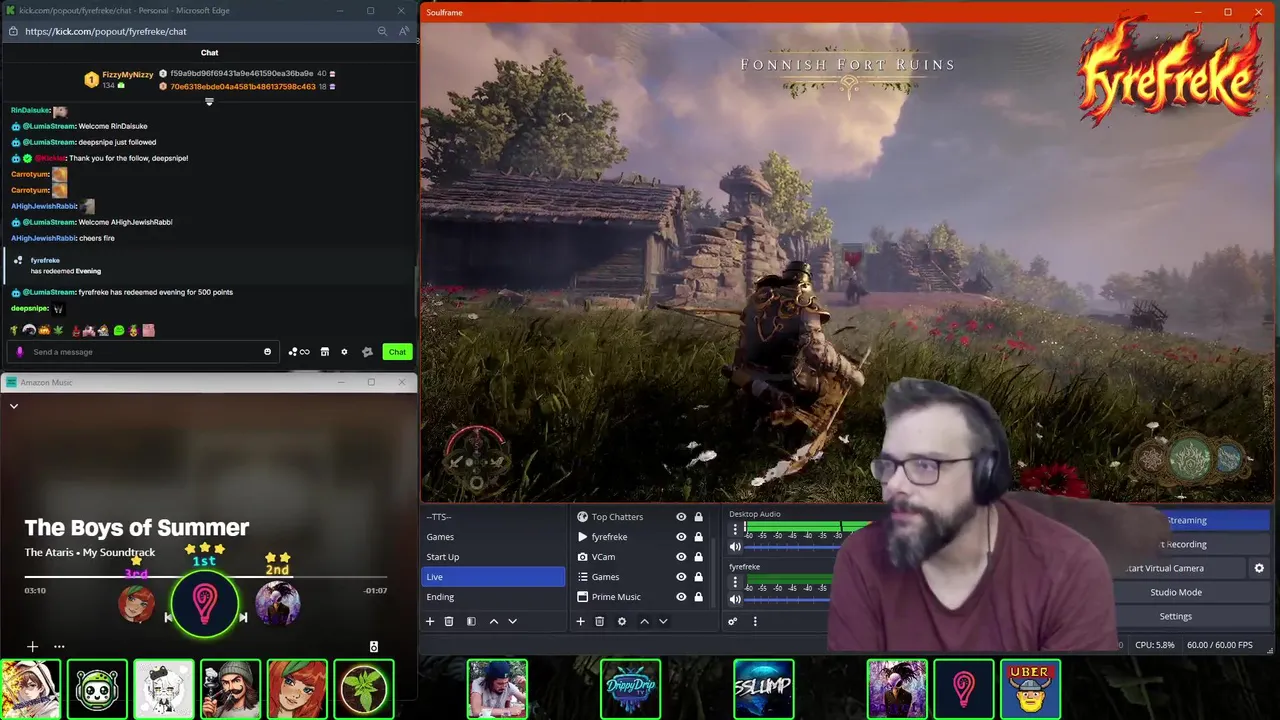Image resolution: width=1280 pixels, height=720 pixels.
Task: Open advanced audio properties in the mixer
Action: click(732, 621)
